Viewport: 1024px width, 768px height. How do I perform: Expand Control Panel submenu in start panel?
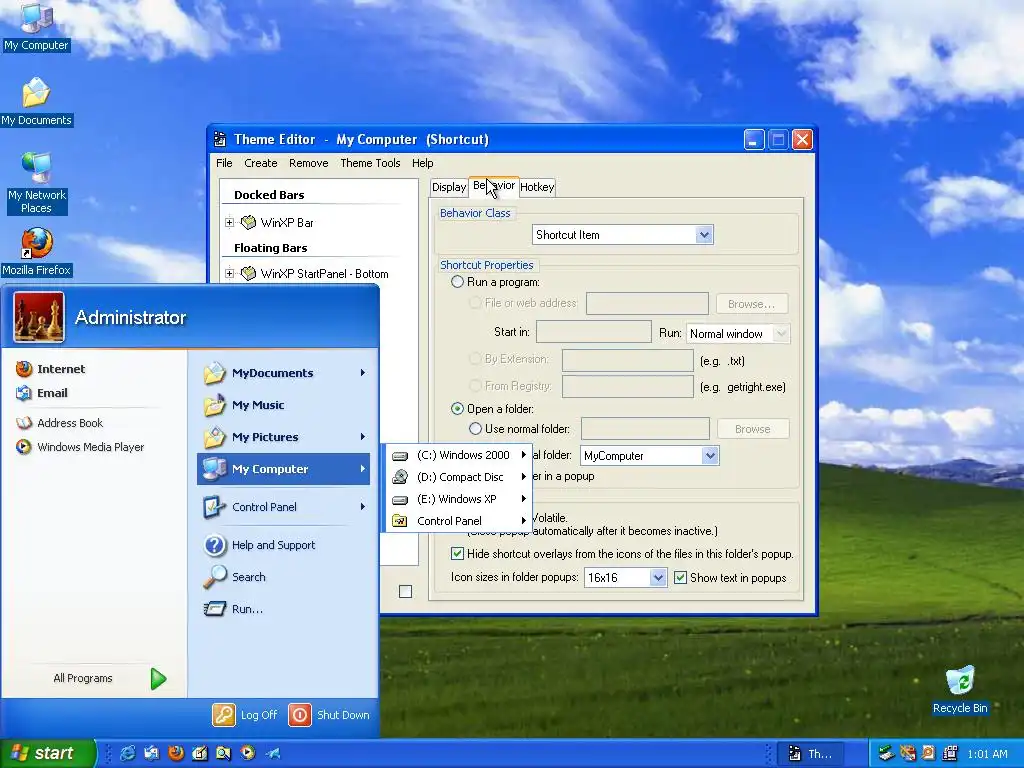coord(362,507)
